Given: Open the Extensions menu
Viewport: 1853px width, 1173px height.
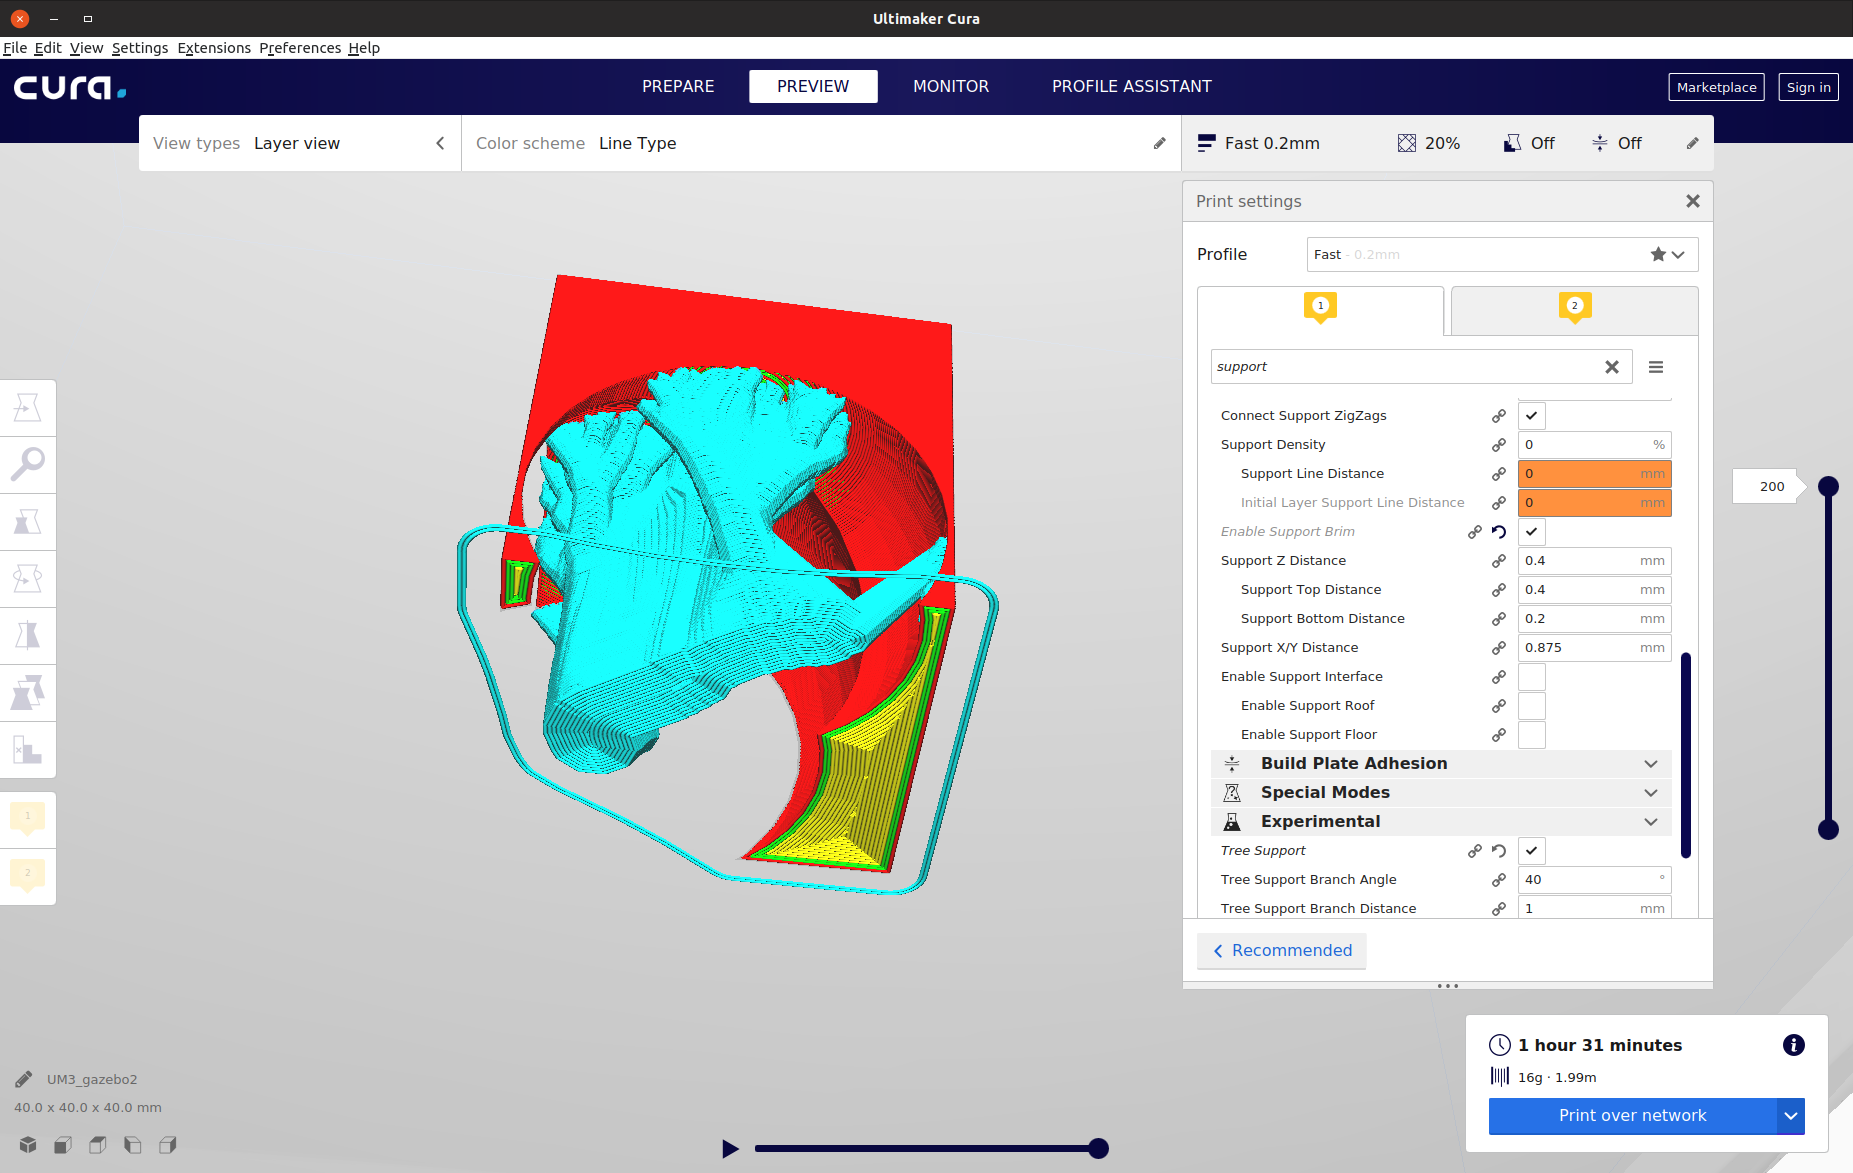Looking at the screenshot, I should [214, 47].
